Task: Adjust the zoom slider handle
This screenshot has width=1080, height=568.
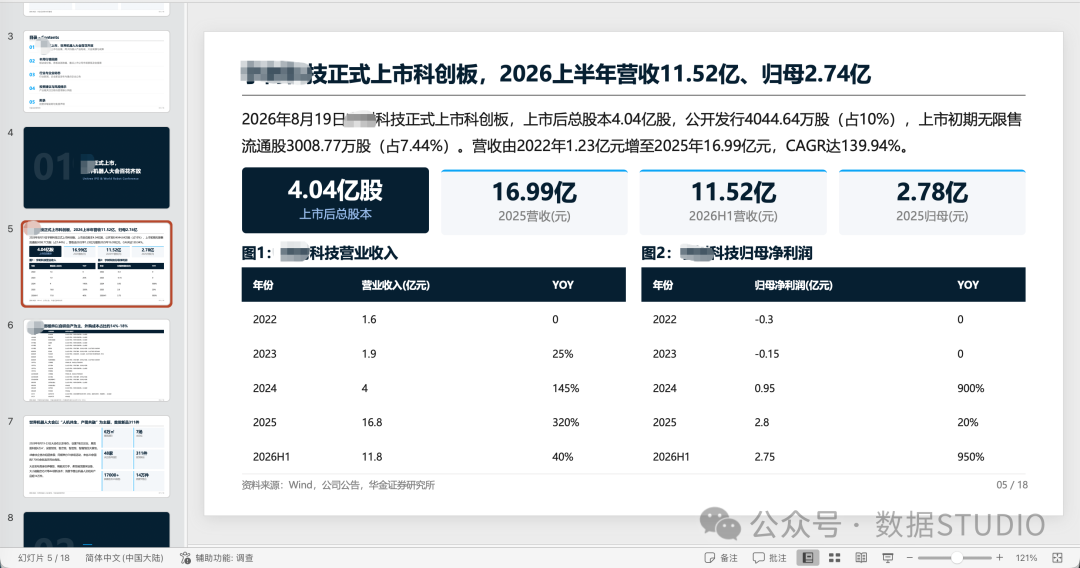Action: coord(957,558)
